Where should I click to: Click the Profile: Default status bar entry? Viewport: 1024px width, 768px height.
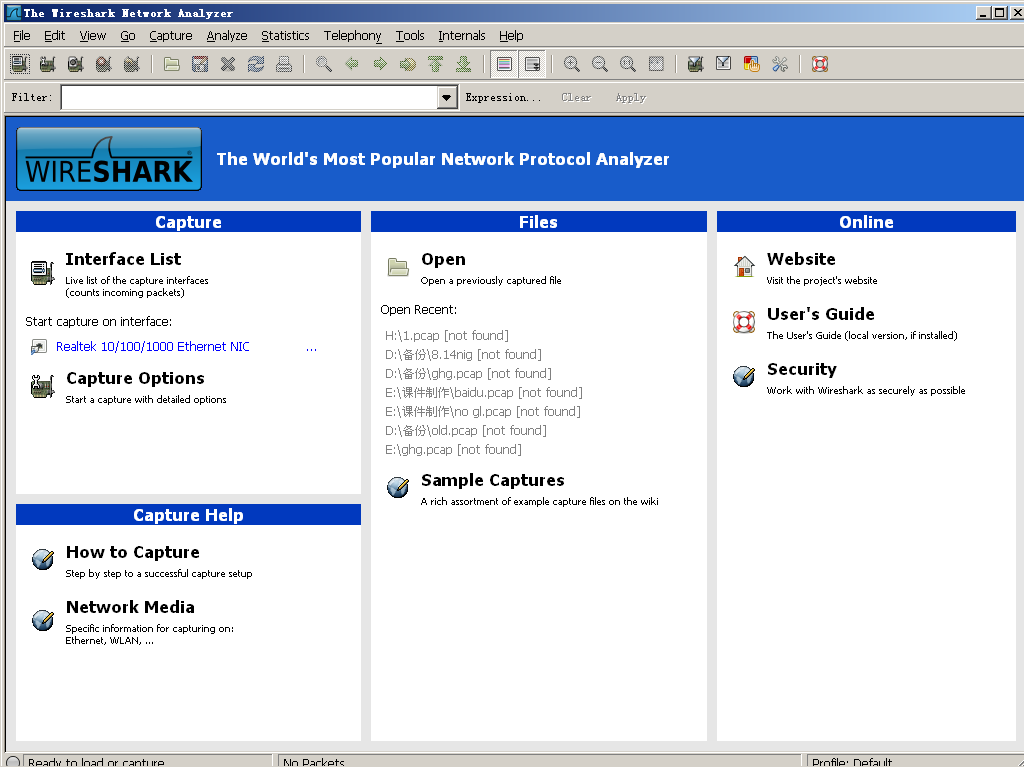(x=852, y=762)
